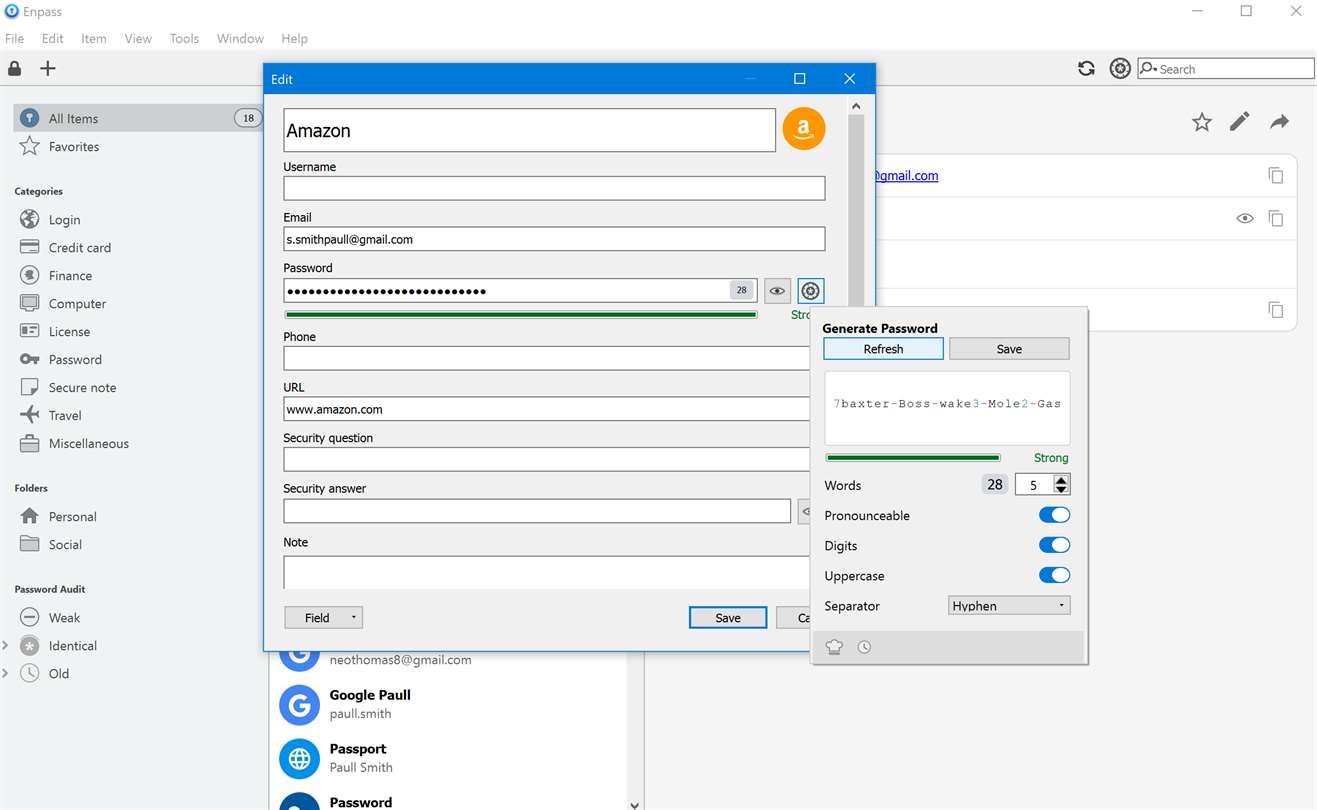Image resolution: width=1317 pixels, height=810 pixels.
Task: Click the share arrow icon in detail panel
Action: point(1279,122)
